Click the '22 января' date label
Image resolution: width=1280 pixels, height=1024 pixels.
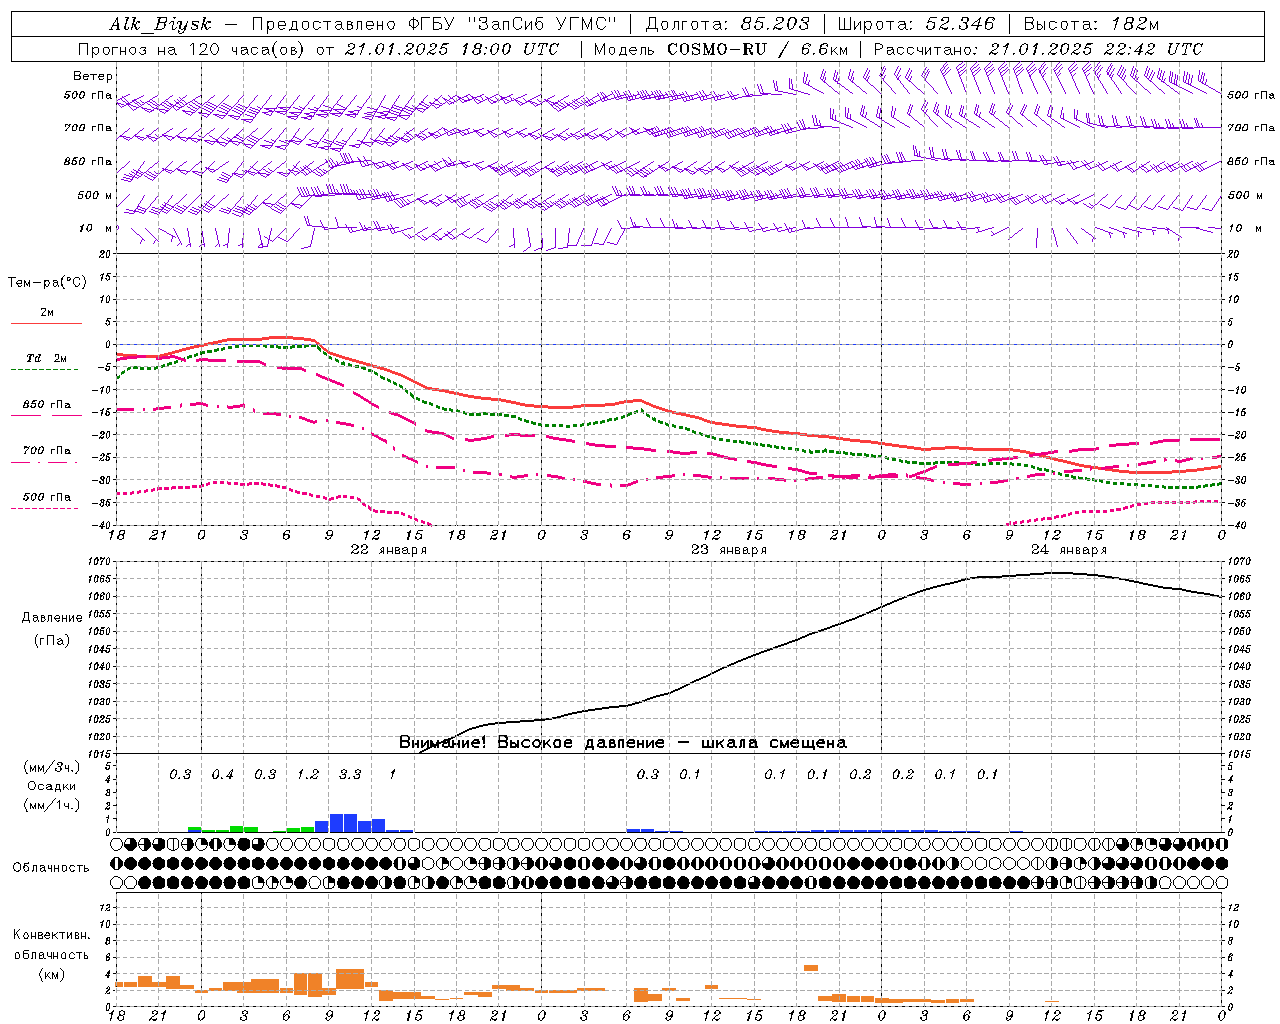click(x=388, y=550)
